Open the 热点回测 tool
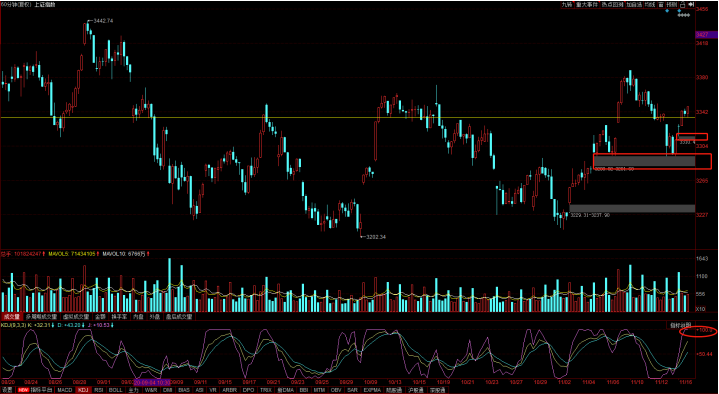The width and height of the screenshot is (719, 394). pyautogui.click(x=613, y=5)
